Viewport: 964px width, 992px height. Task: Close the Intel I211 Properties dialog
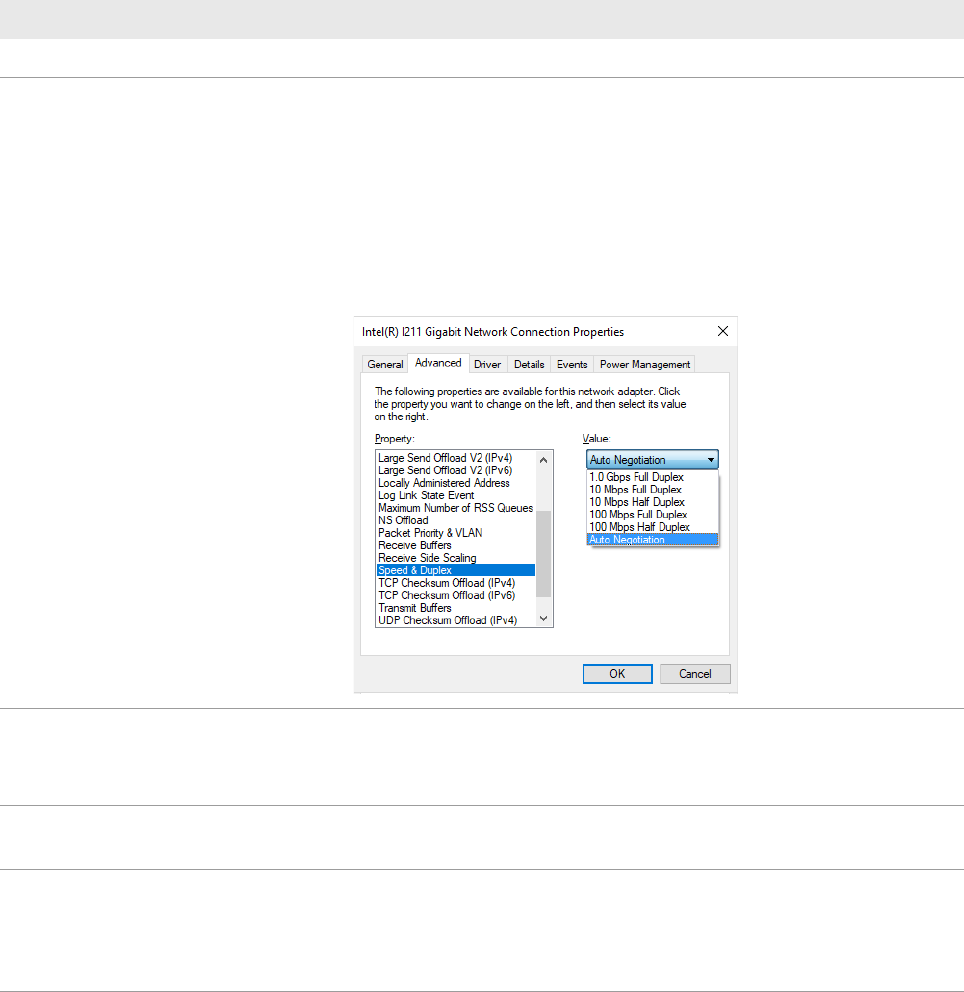point(722,332)
